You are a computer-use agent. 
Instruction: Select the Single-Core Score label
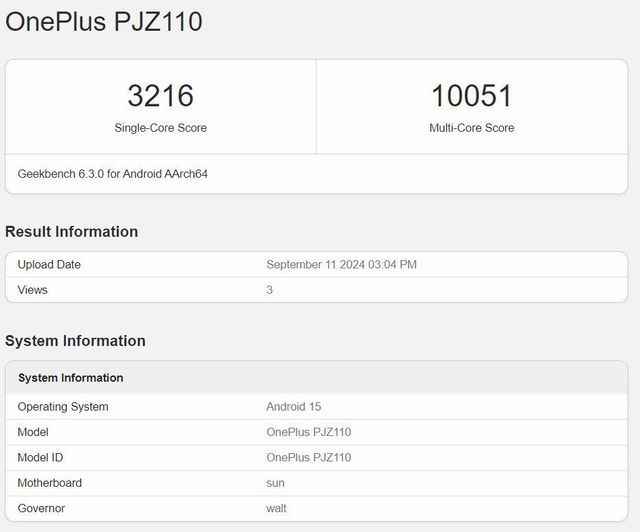(160, 128)
